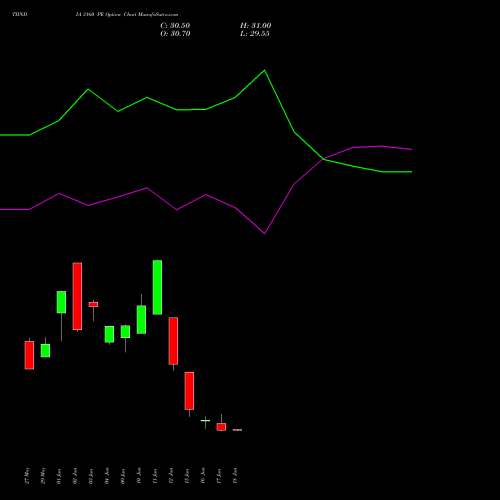The width and height of the screenshot is (500, 500).
Task: Click the purple indicator line at its lowest dip
Action: click(265, 233)
